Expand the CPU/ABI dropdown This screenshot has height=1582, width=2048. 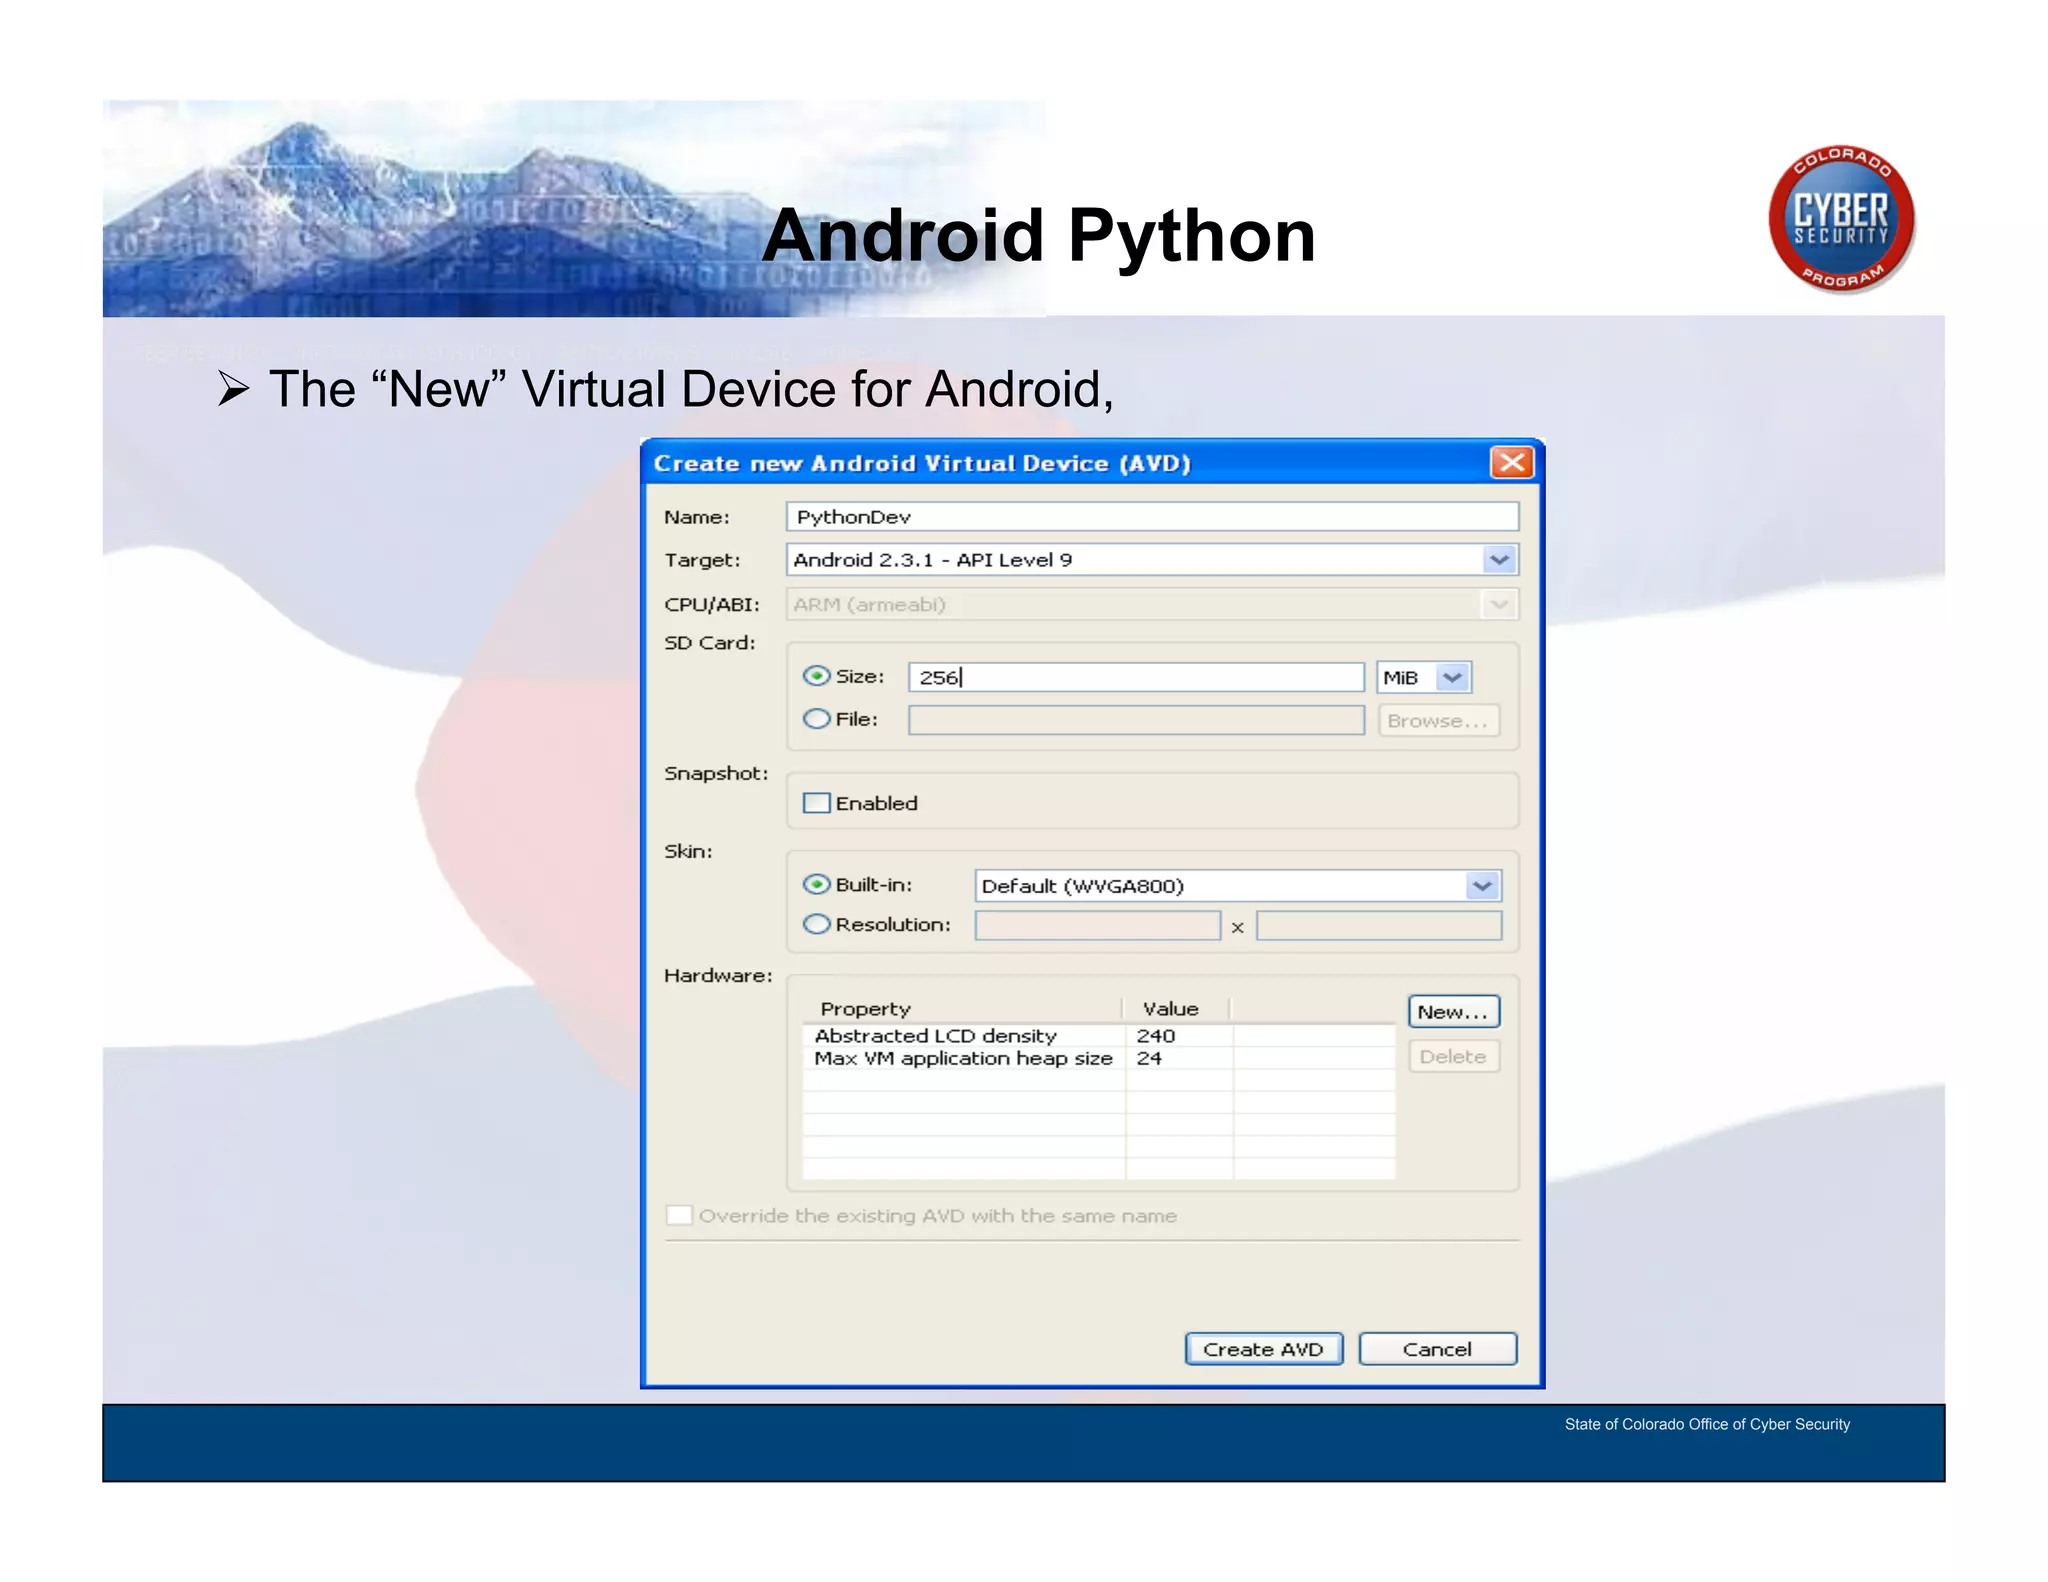(1499, 604)
